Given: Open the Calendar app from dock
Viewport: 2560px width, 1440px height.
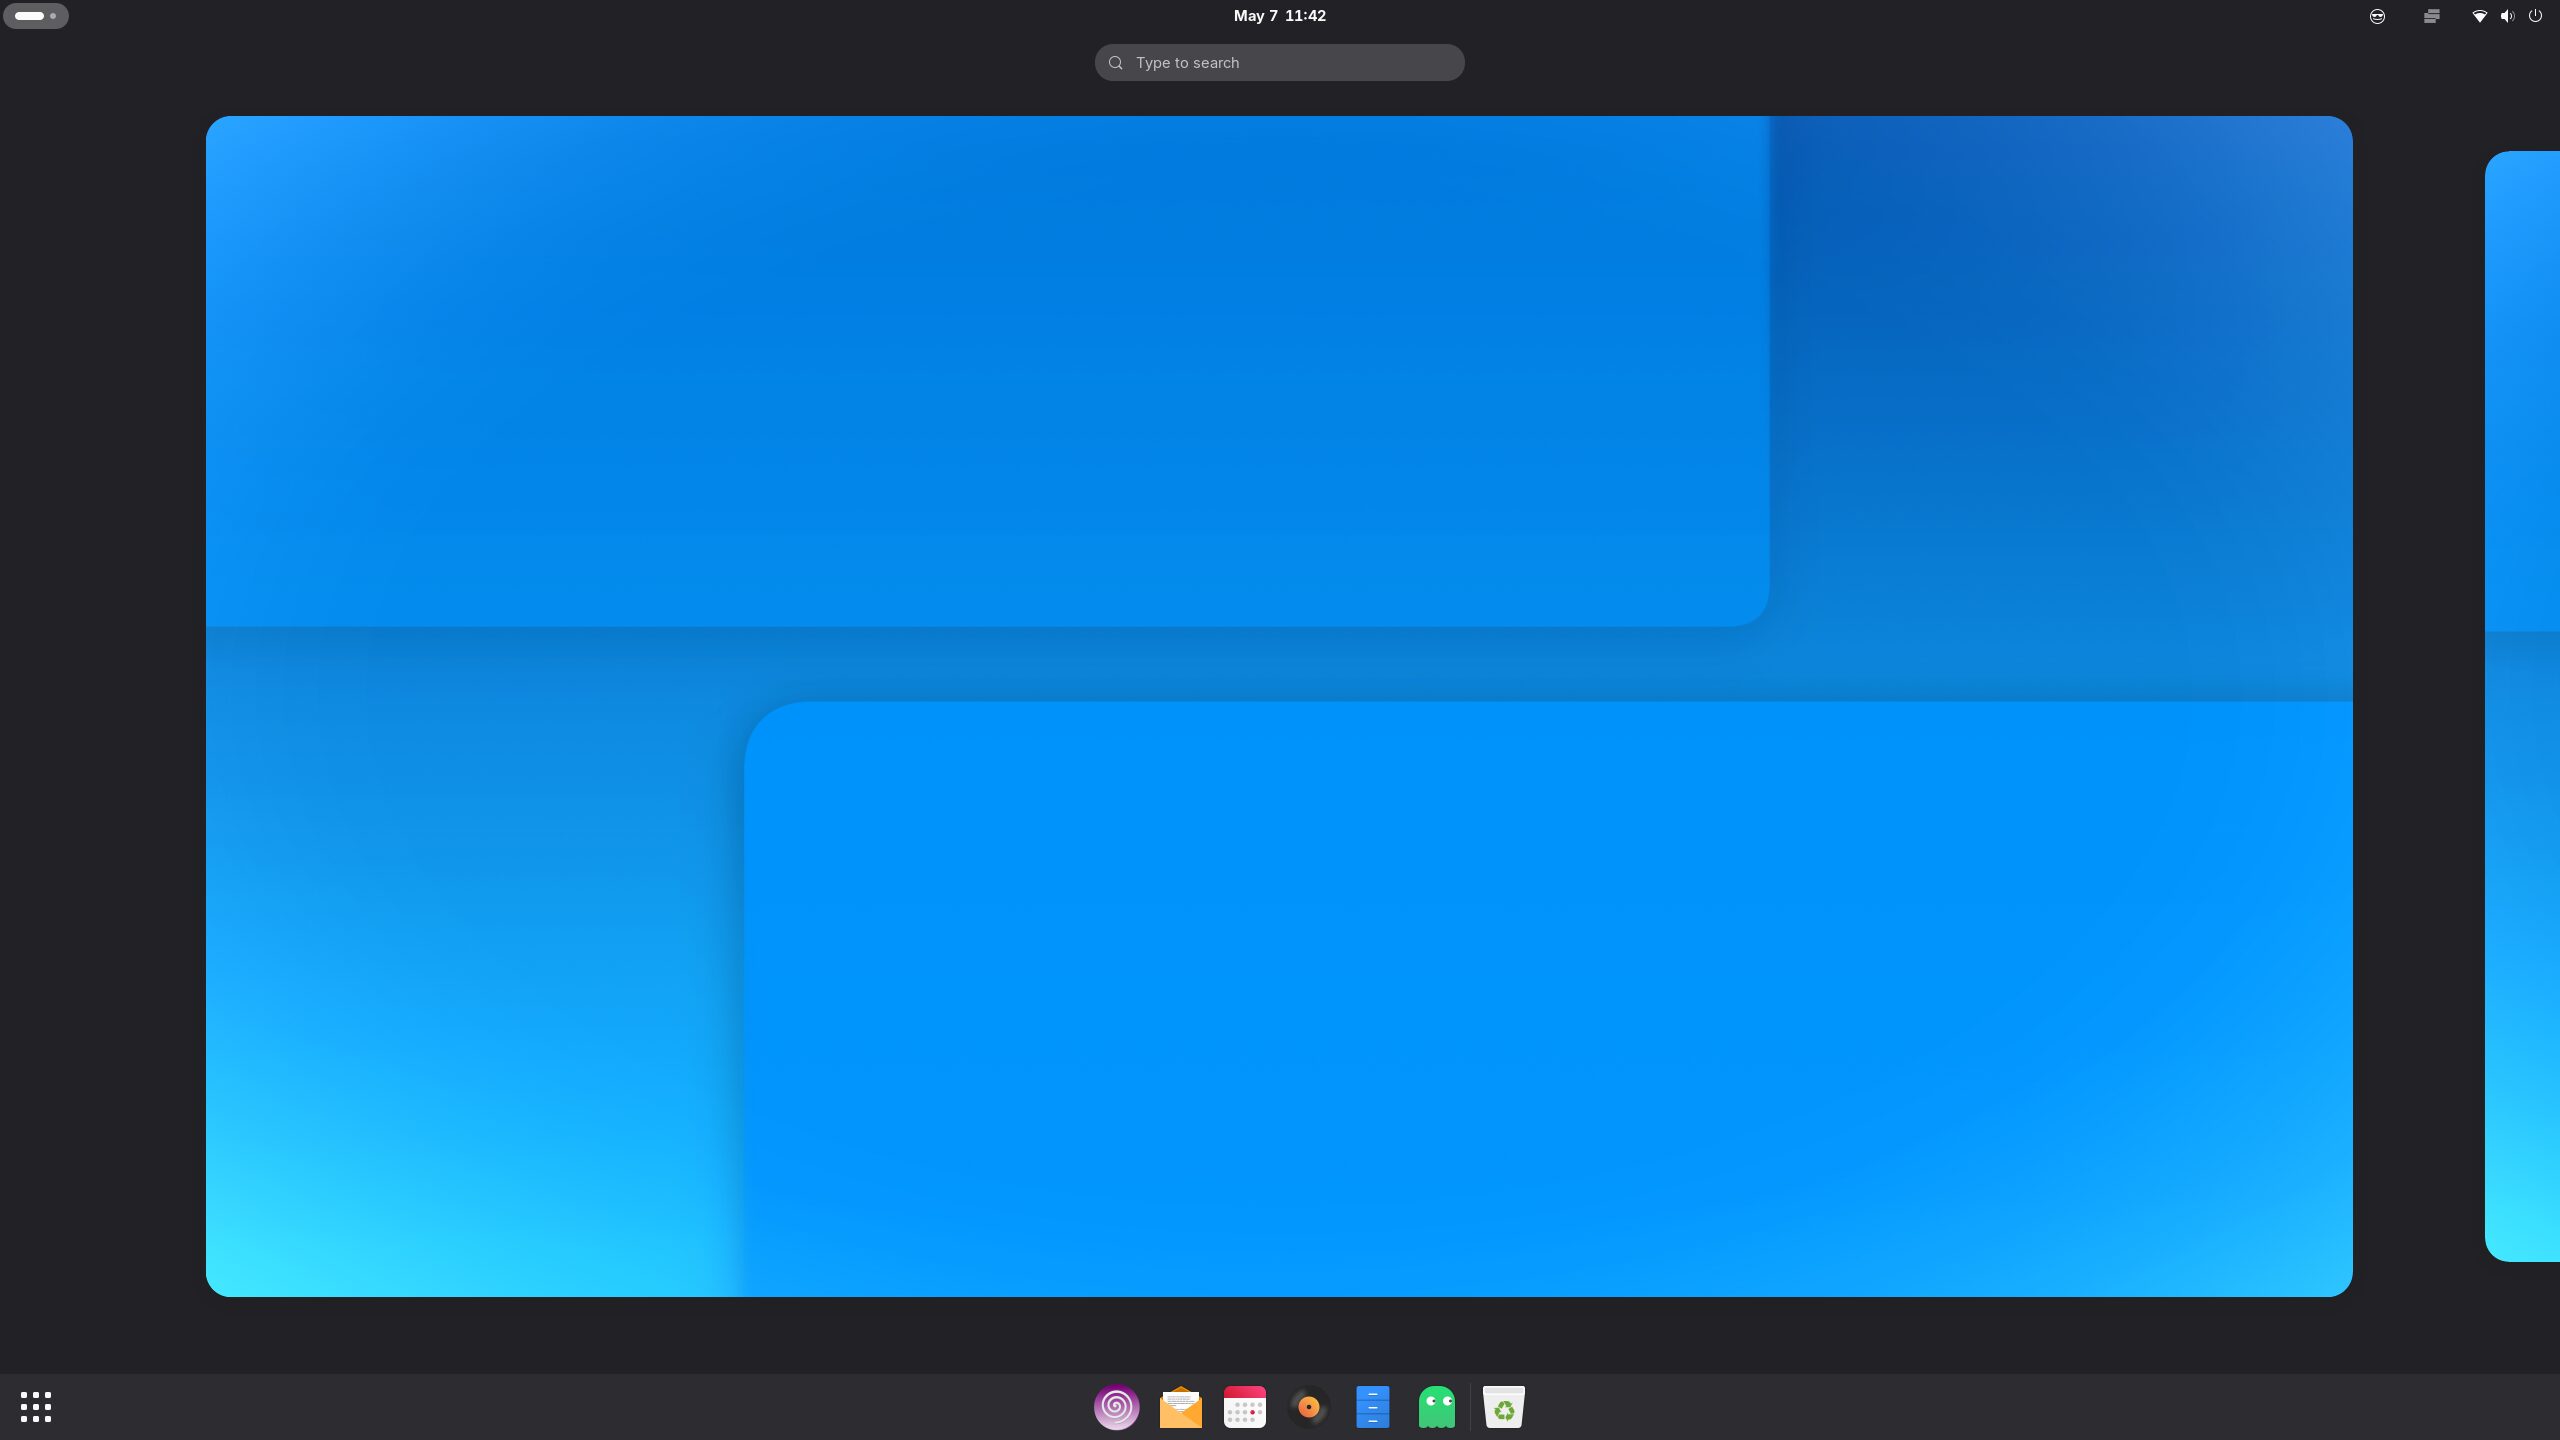Looking at the screenshot, I should [x=1244, y=1407].
